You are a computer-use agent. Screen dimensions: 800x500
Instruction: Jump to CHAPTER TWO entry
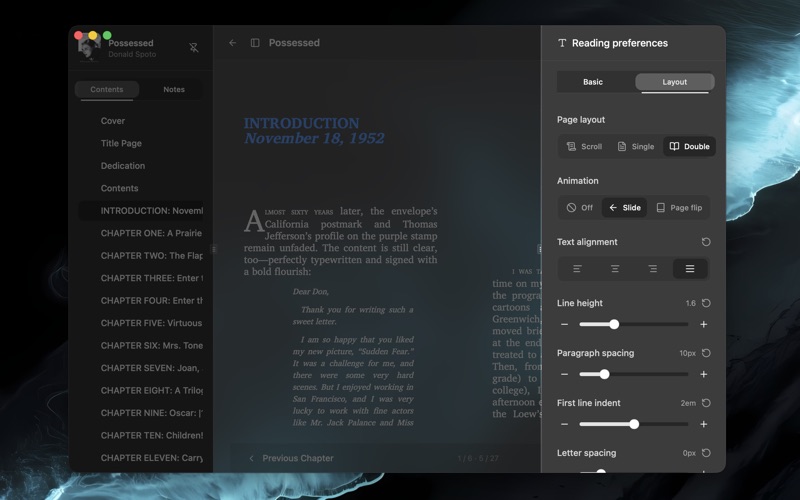[x=141, y=256]
